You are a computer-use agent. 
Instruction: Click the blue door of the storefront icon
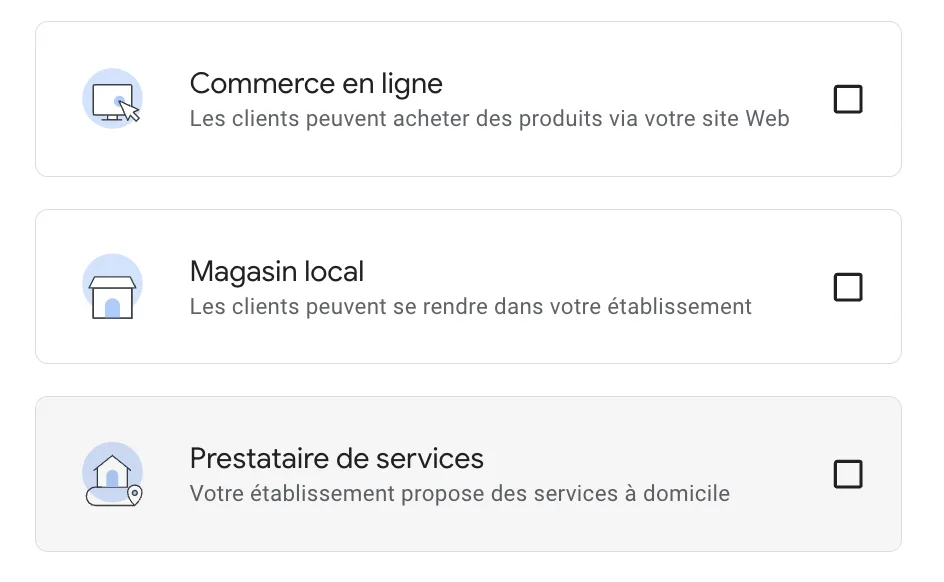[x=112, y=306]
